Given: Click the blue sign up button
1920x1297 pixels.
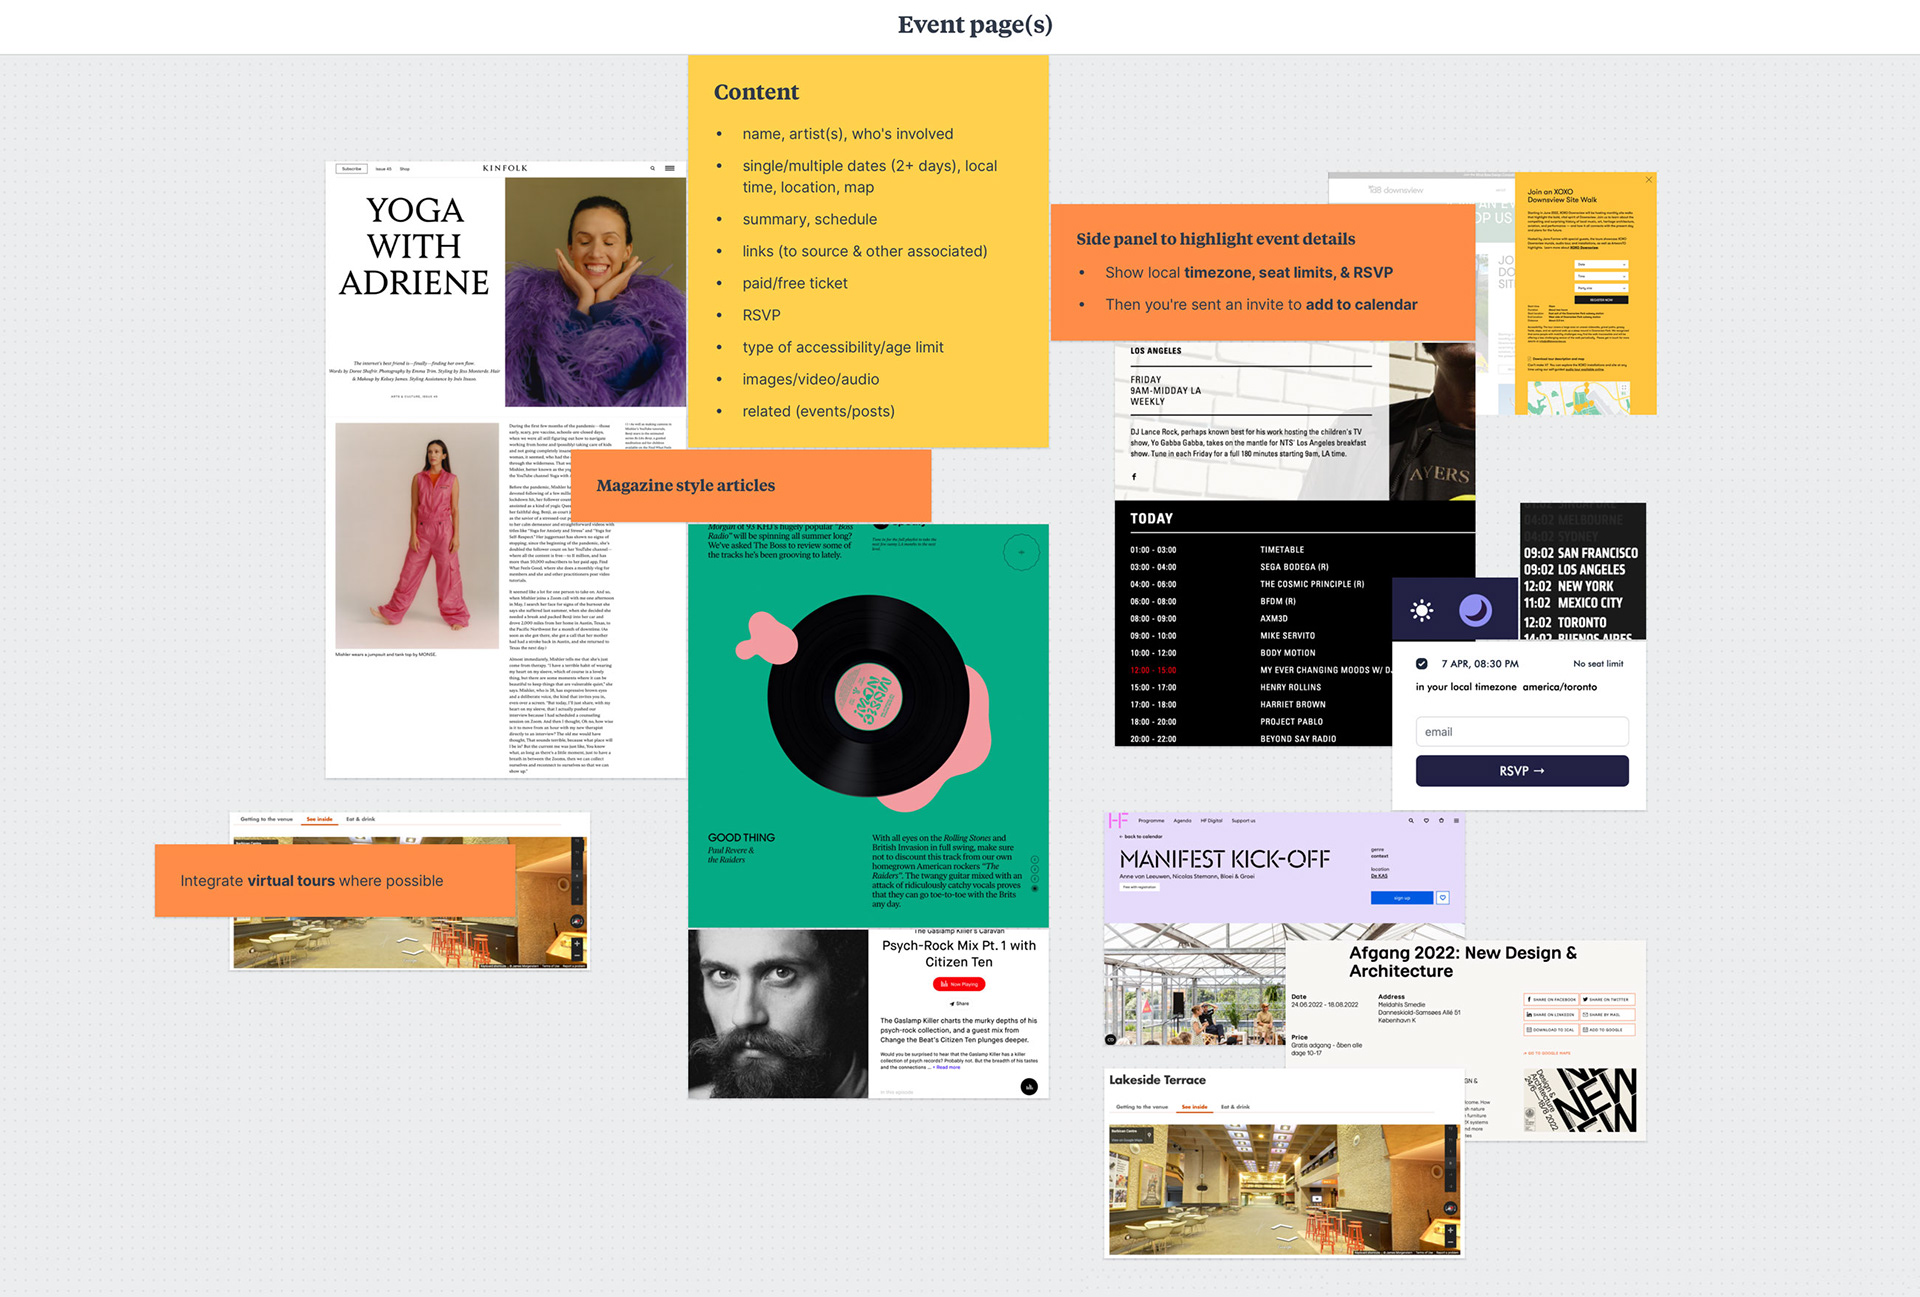Looking at the screenshot, I should click(x=1401, y=898).
